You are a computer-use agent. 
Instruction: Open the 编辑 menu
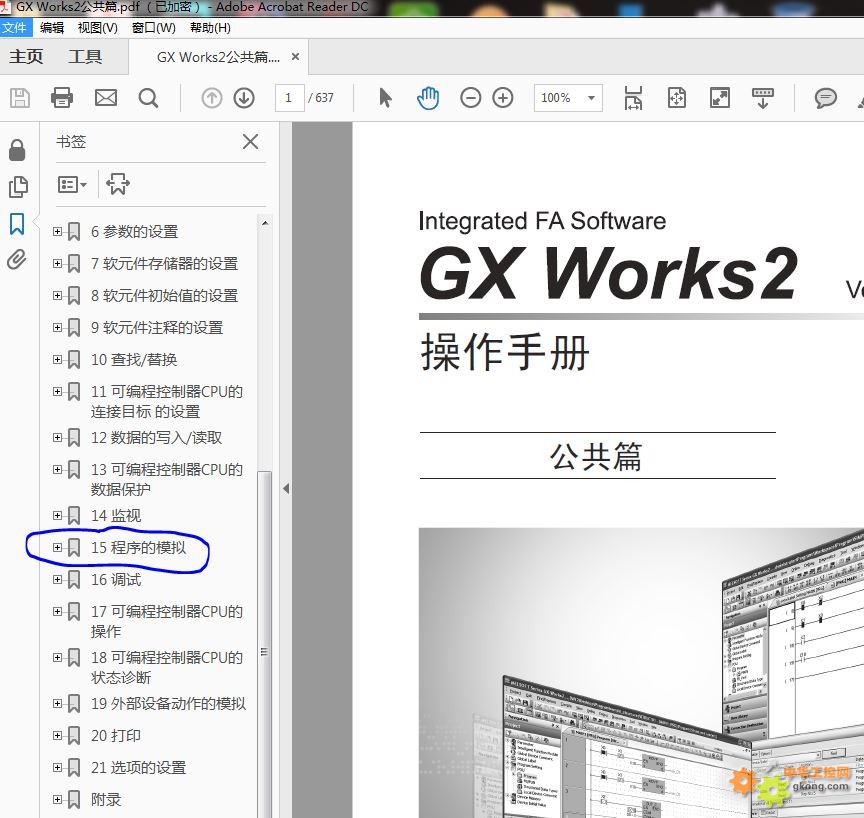(x=52, y=28)
